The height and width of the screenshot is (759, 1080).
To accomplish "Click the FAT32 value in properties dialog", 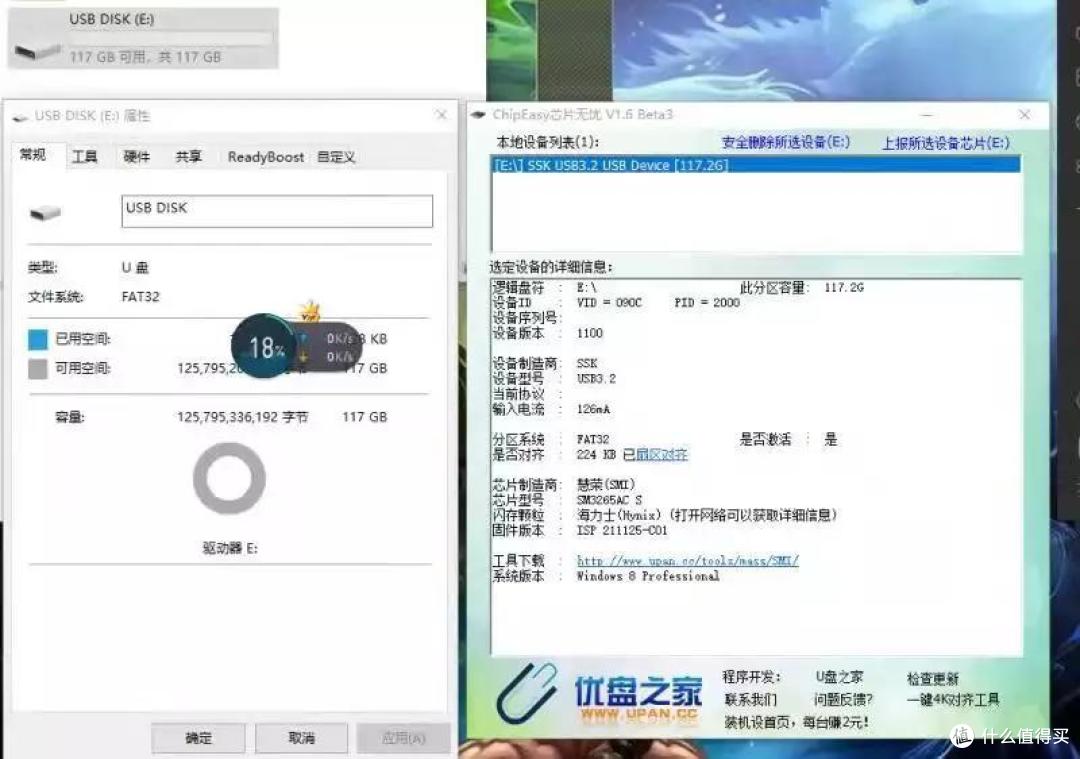I will click(141, 297).
